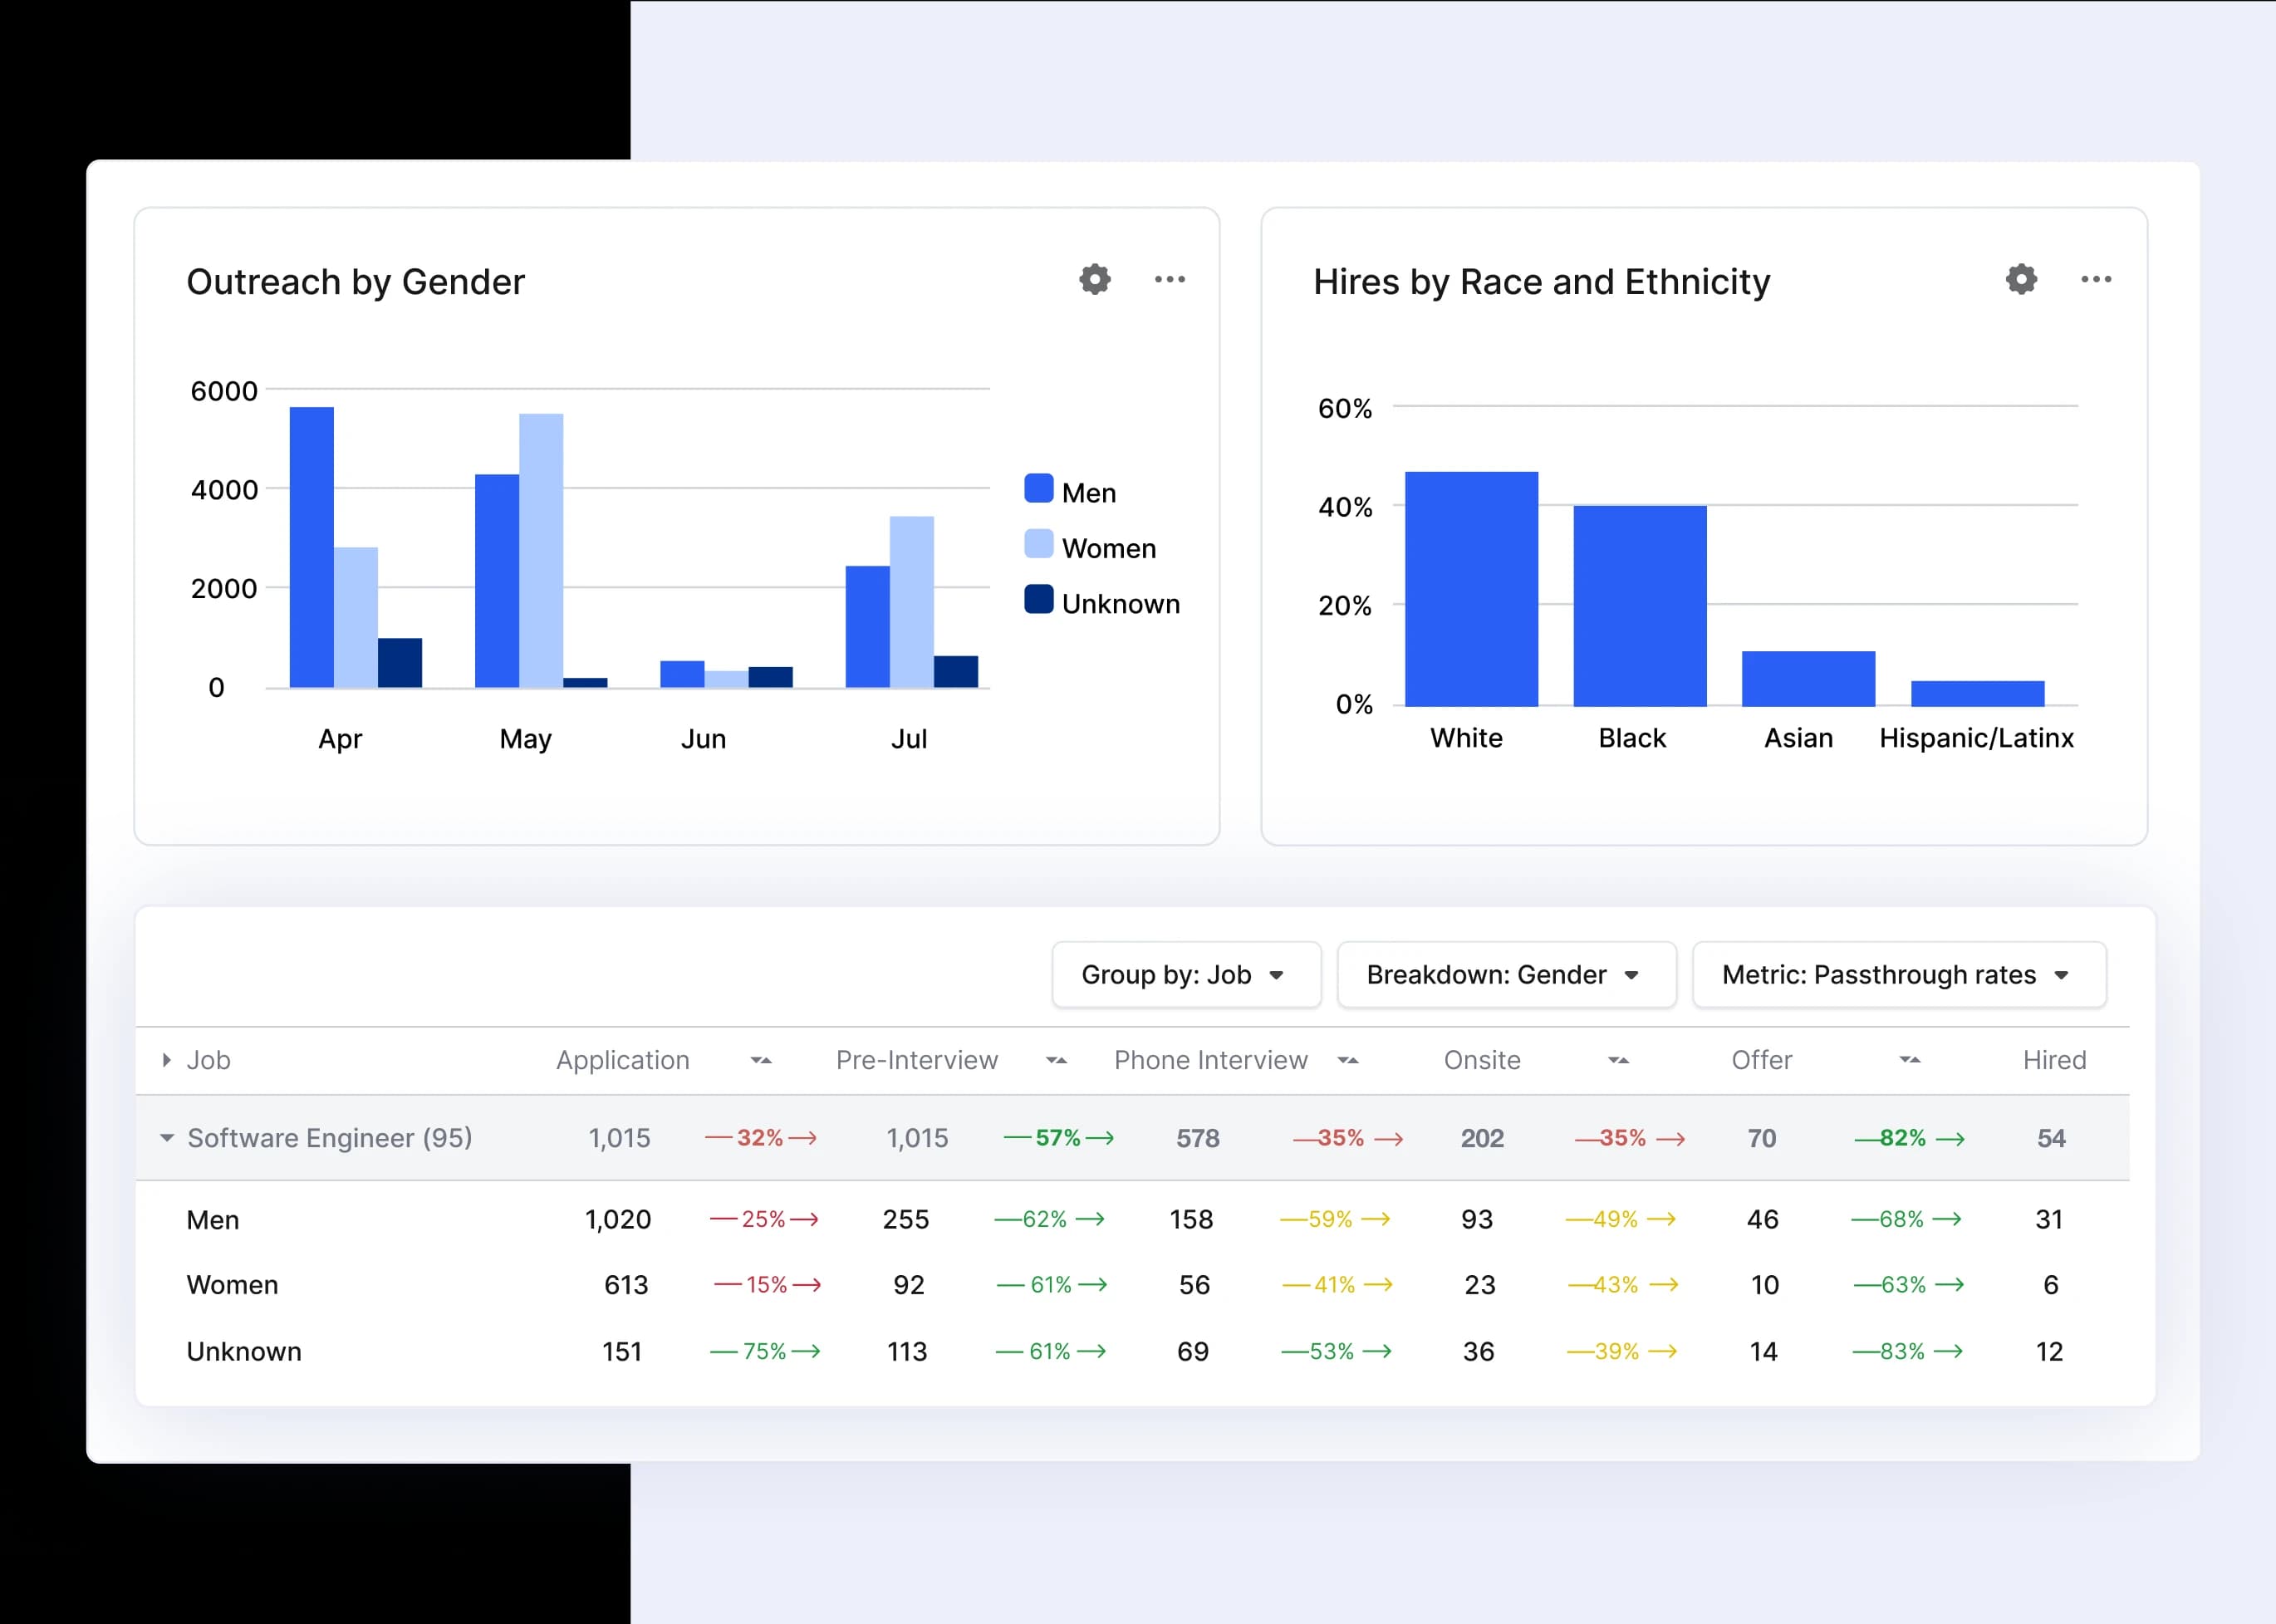This screenshot has height=1624, width=2276.
Task: Open the Breakdown: Gender dropdown
Action: click(1506, 975)
